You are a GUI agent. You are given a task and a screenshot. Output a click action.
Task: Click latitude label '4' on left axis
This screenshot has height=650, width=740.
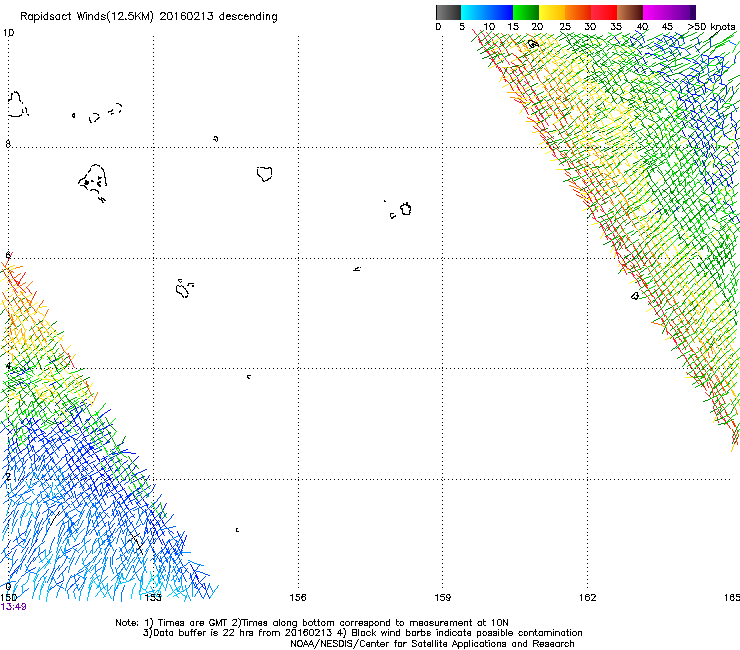point(8,366)
